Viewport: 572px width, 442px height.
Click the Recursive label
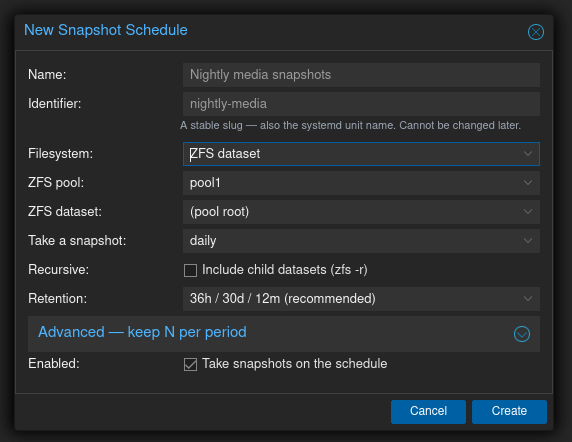pos(58,270)
